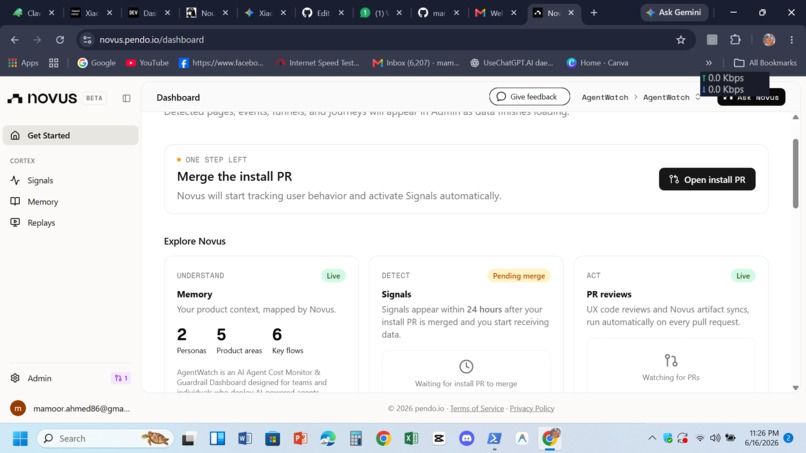Open the PR reviews card

pos(671,325)
